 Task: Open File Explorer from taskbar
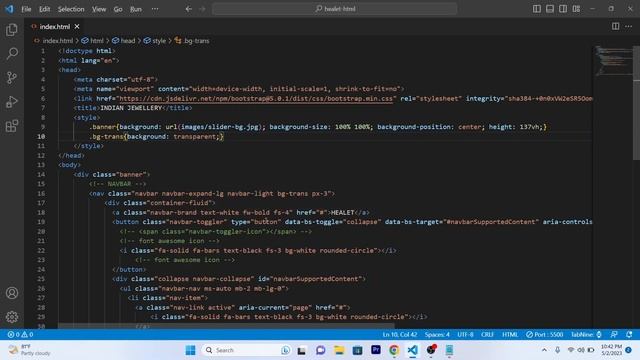339,350
